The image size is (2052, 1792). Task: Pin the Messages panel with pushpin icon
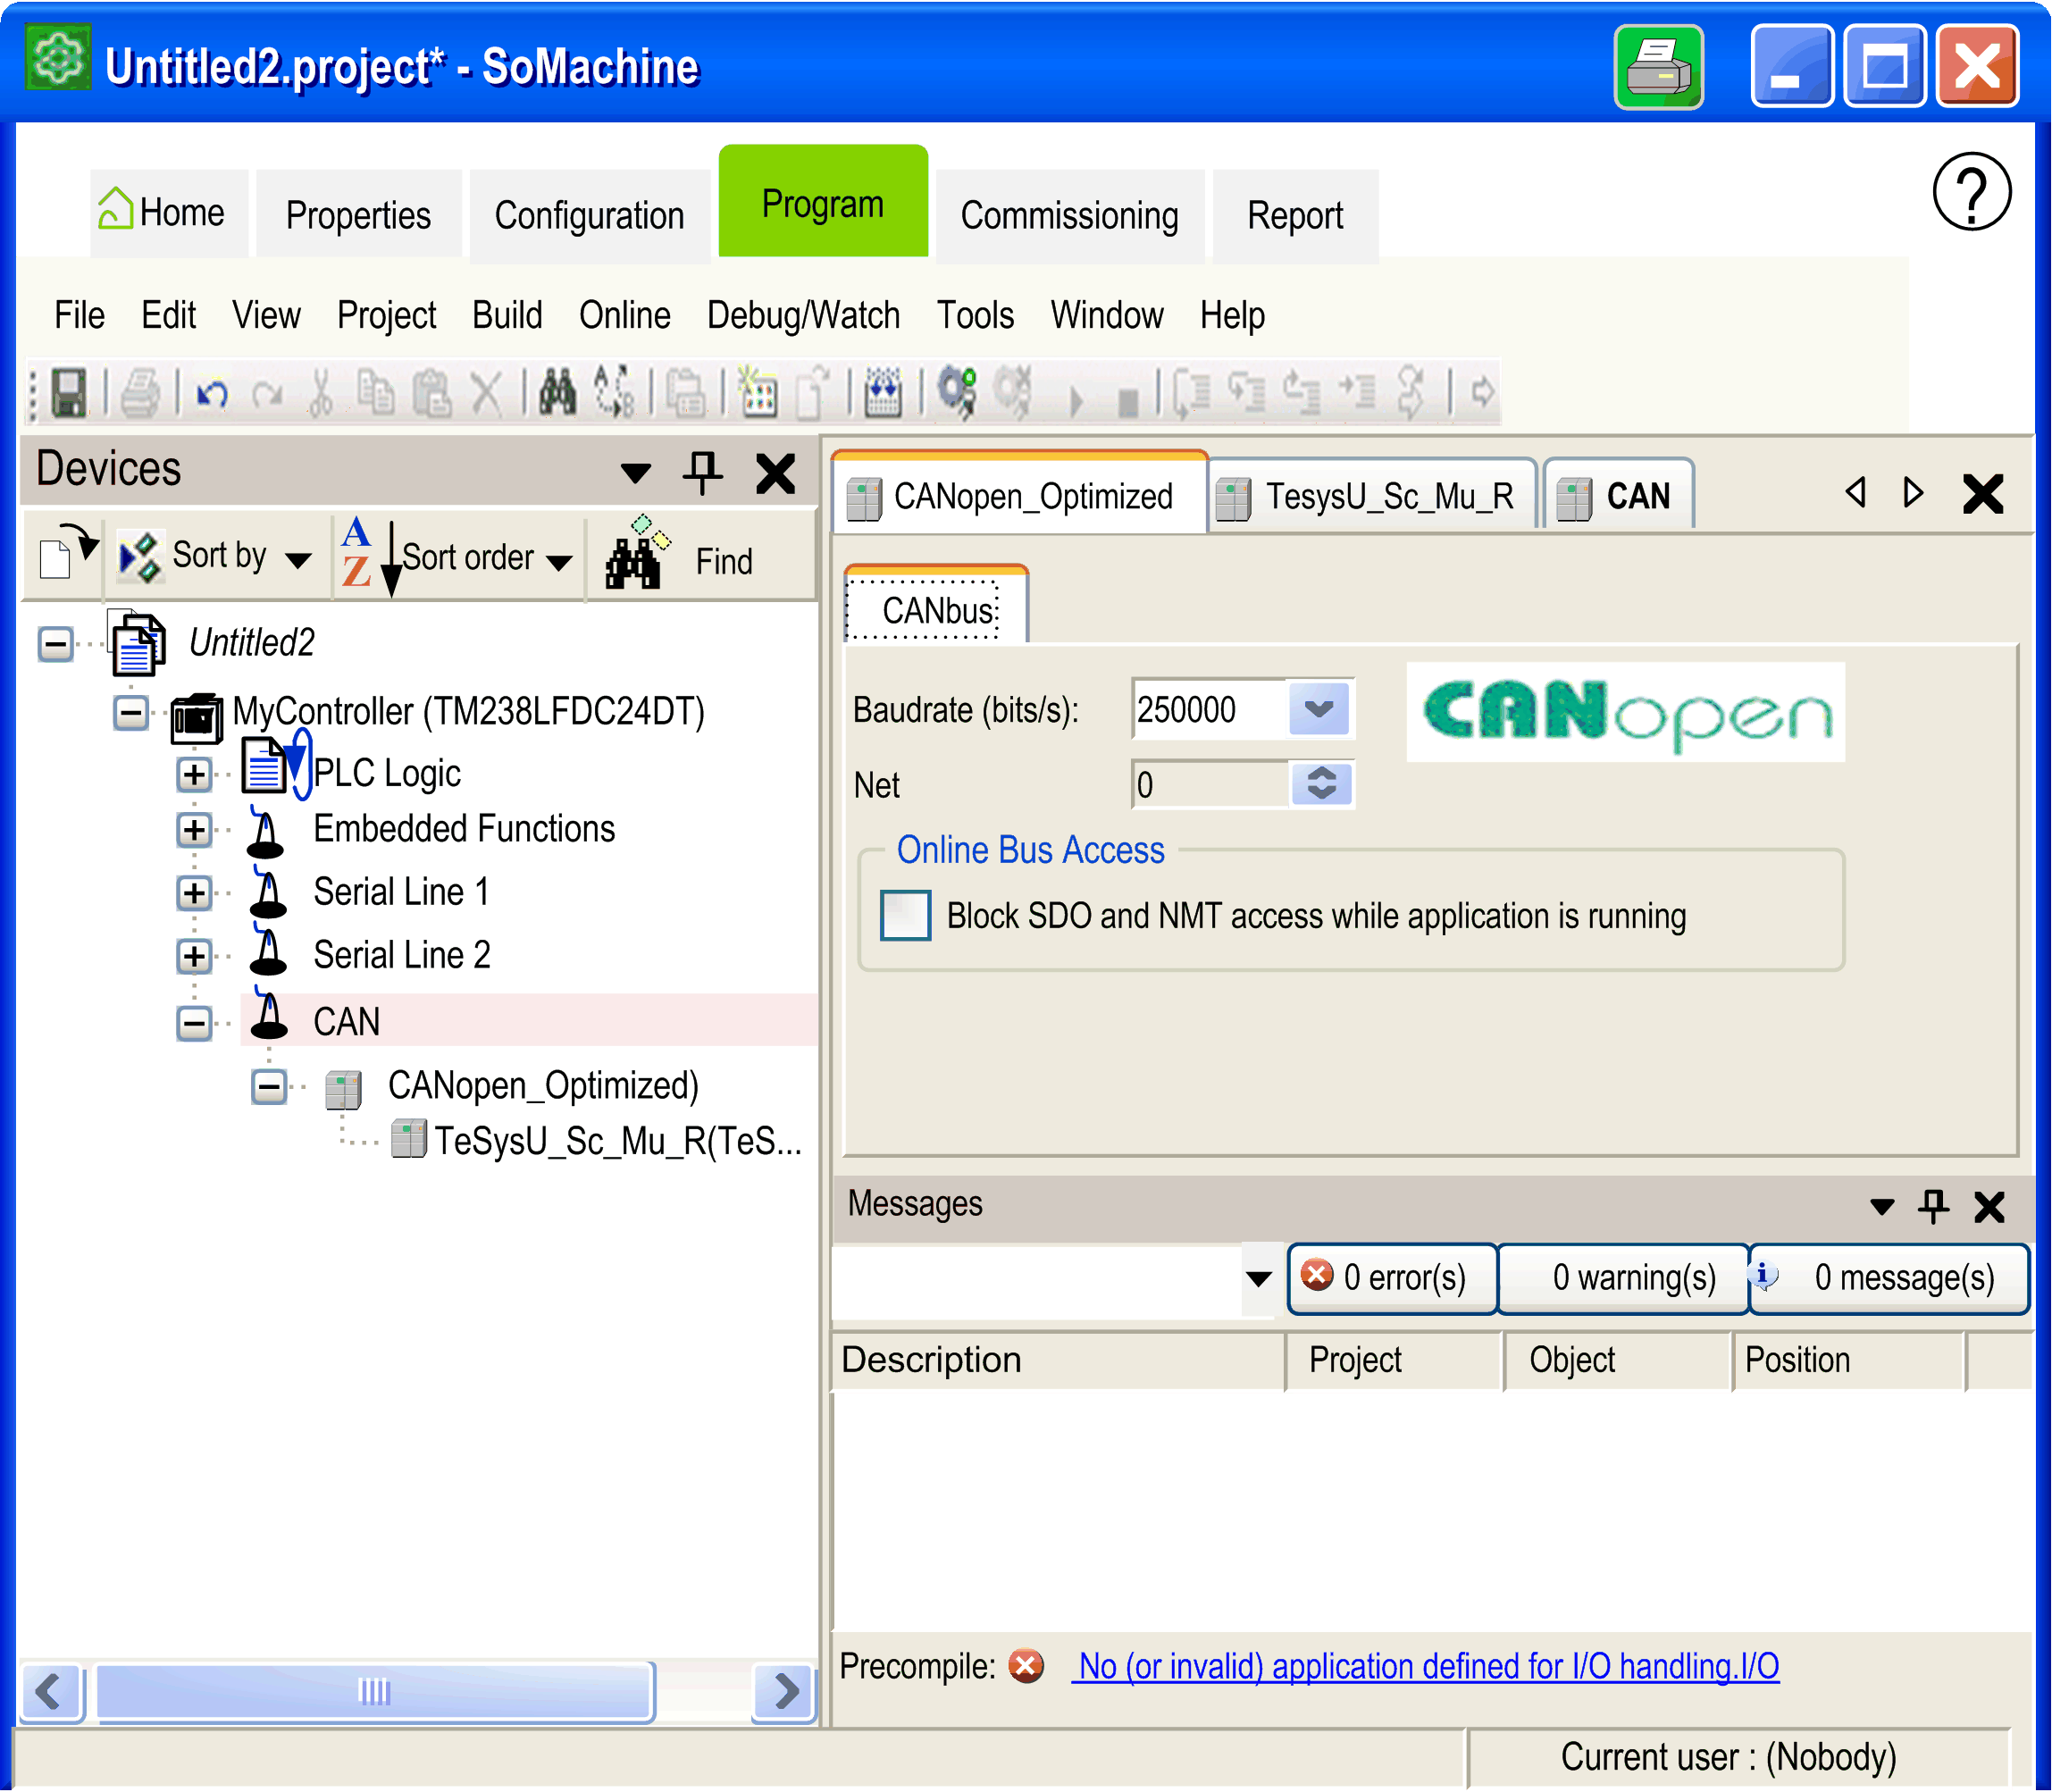[x=1932, y=1205]
